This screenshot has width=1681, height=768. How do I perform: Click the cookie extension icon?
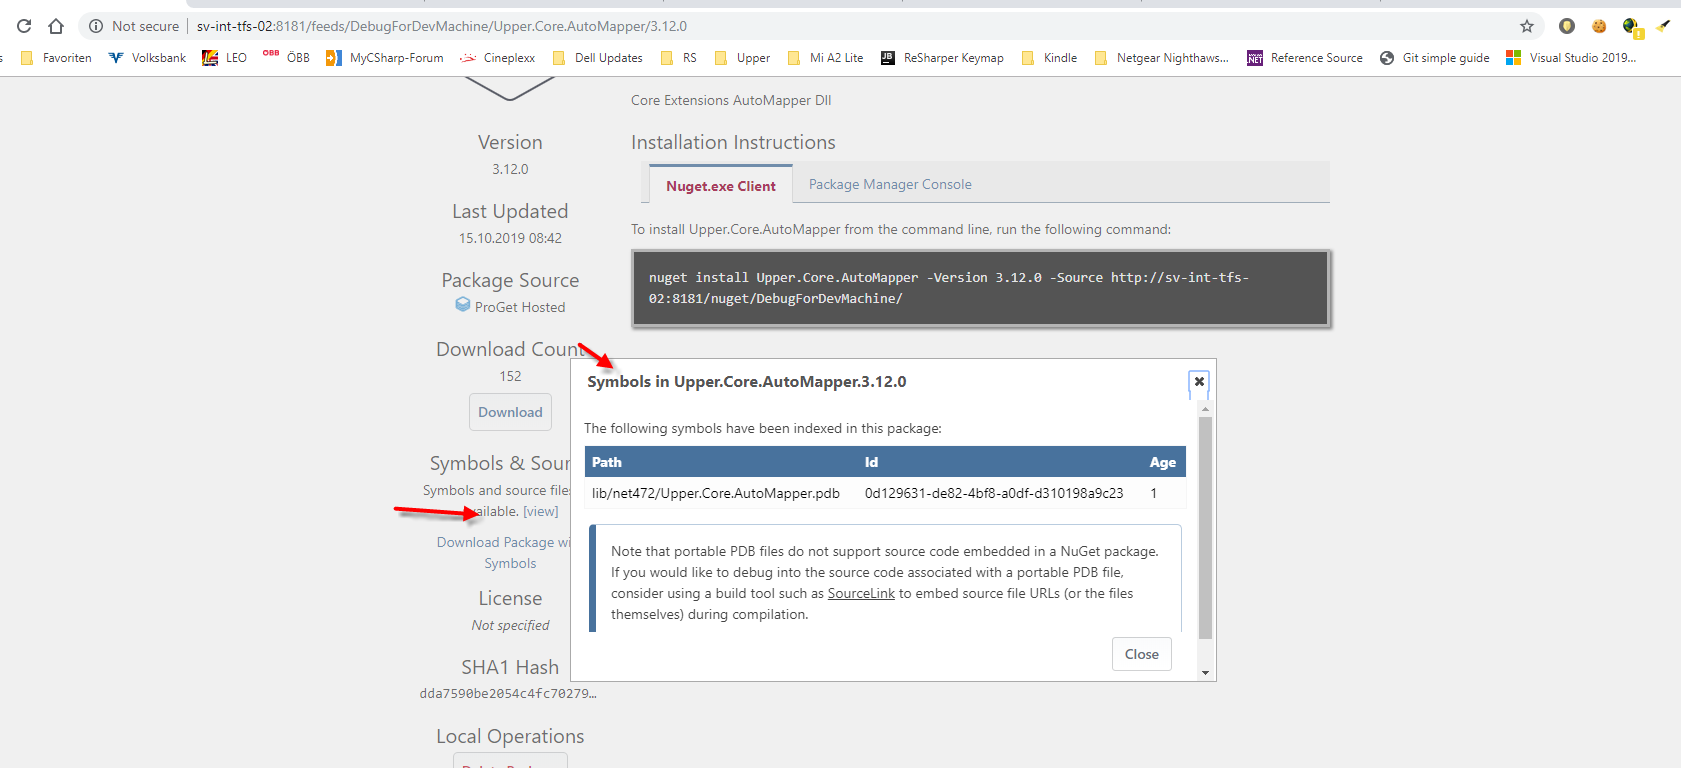coord(1599,26)
